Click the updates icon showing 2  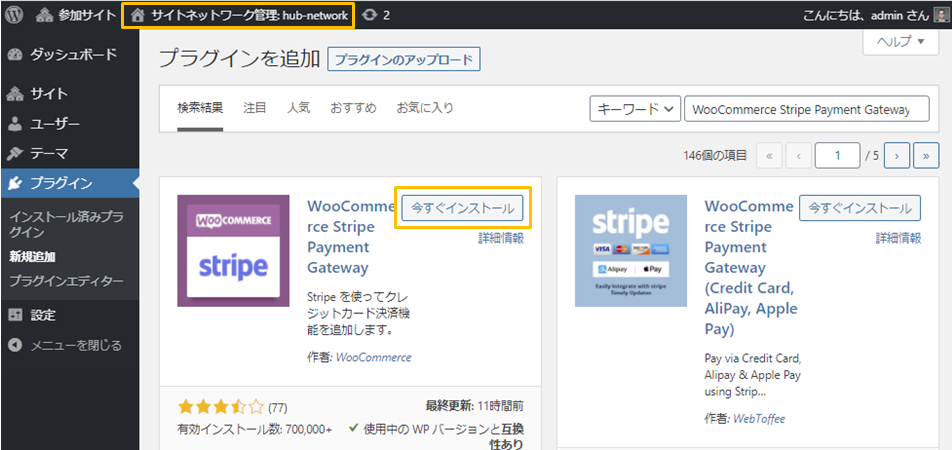(x=375, y=16)
